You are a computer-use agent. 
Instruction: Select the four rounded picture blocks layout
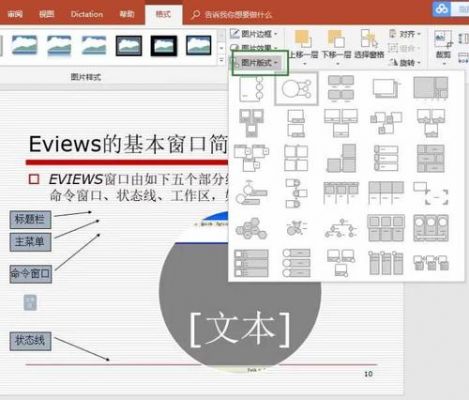[341, 88]
